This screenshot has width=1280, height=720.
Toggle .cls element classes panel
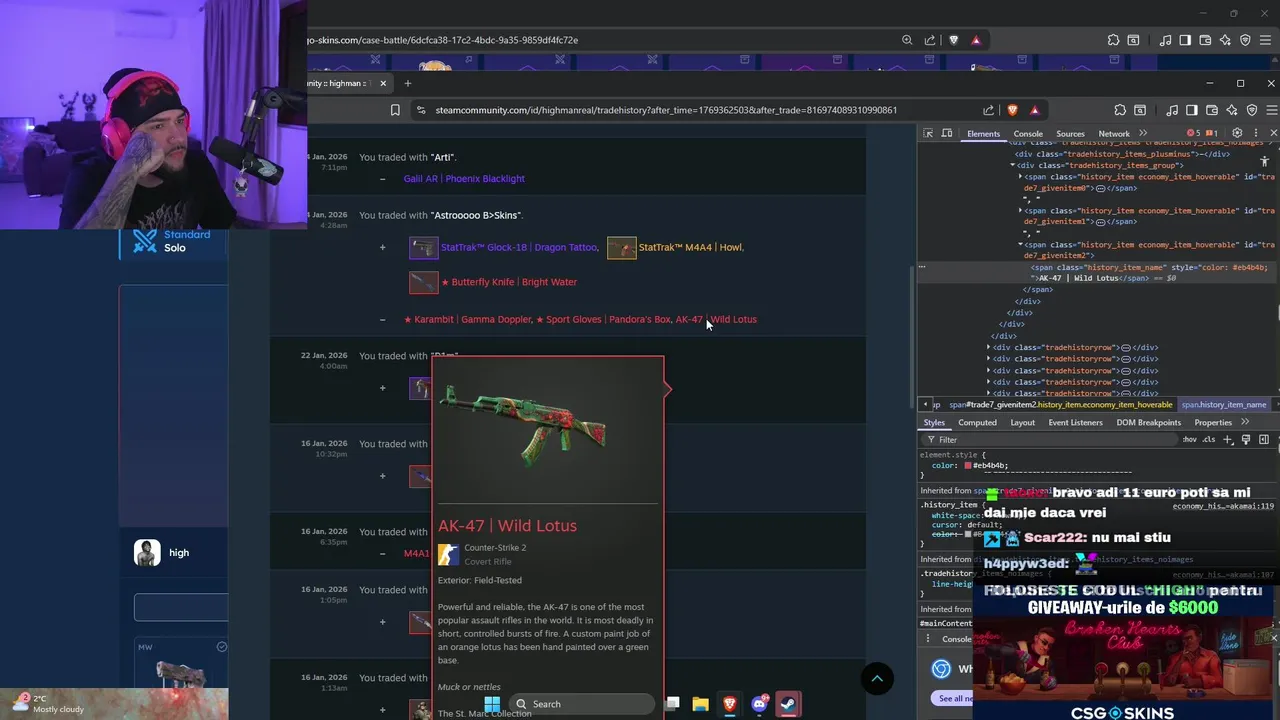point(1208,439)
